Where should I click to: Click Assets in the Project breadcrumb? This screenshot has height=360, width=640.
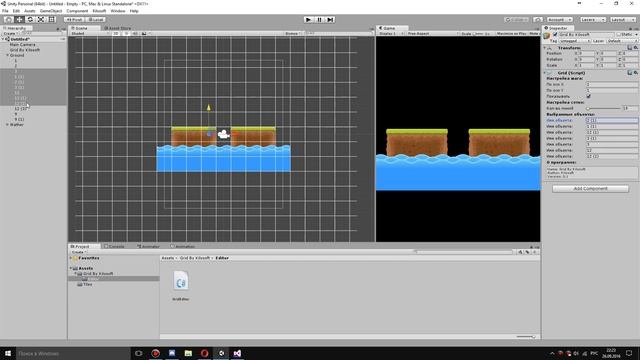tap(167, 258)
